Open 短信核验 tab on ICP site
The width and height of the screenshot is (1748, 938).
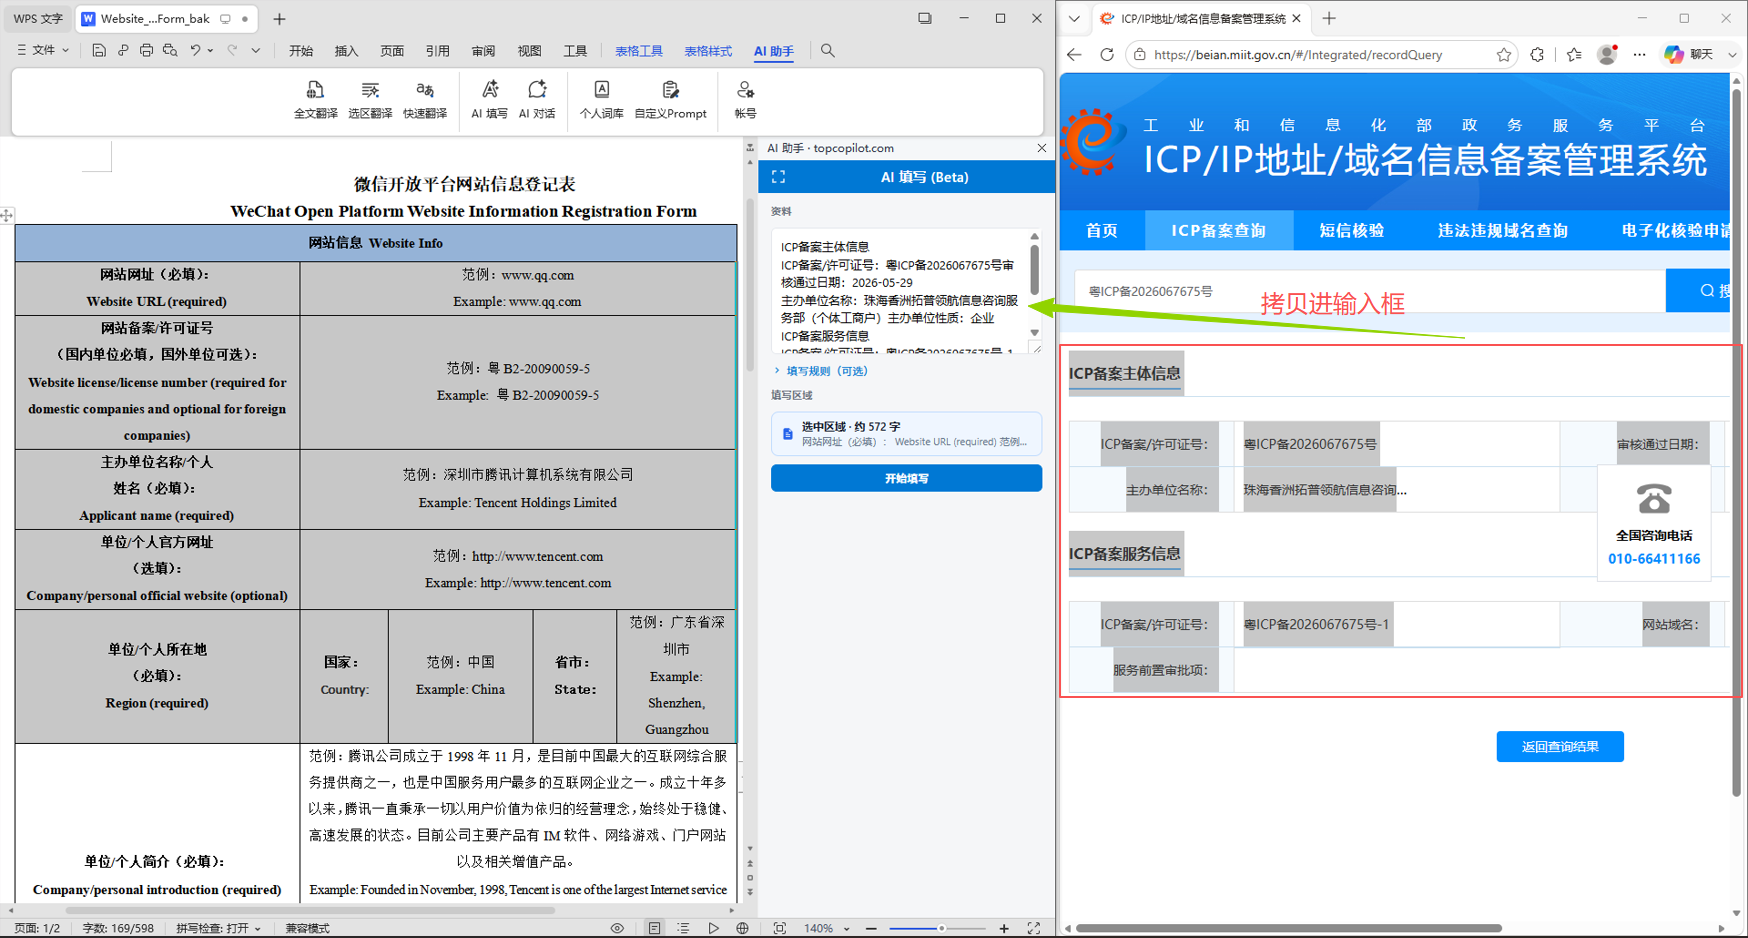pos(1352,231)
